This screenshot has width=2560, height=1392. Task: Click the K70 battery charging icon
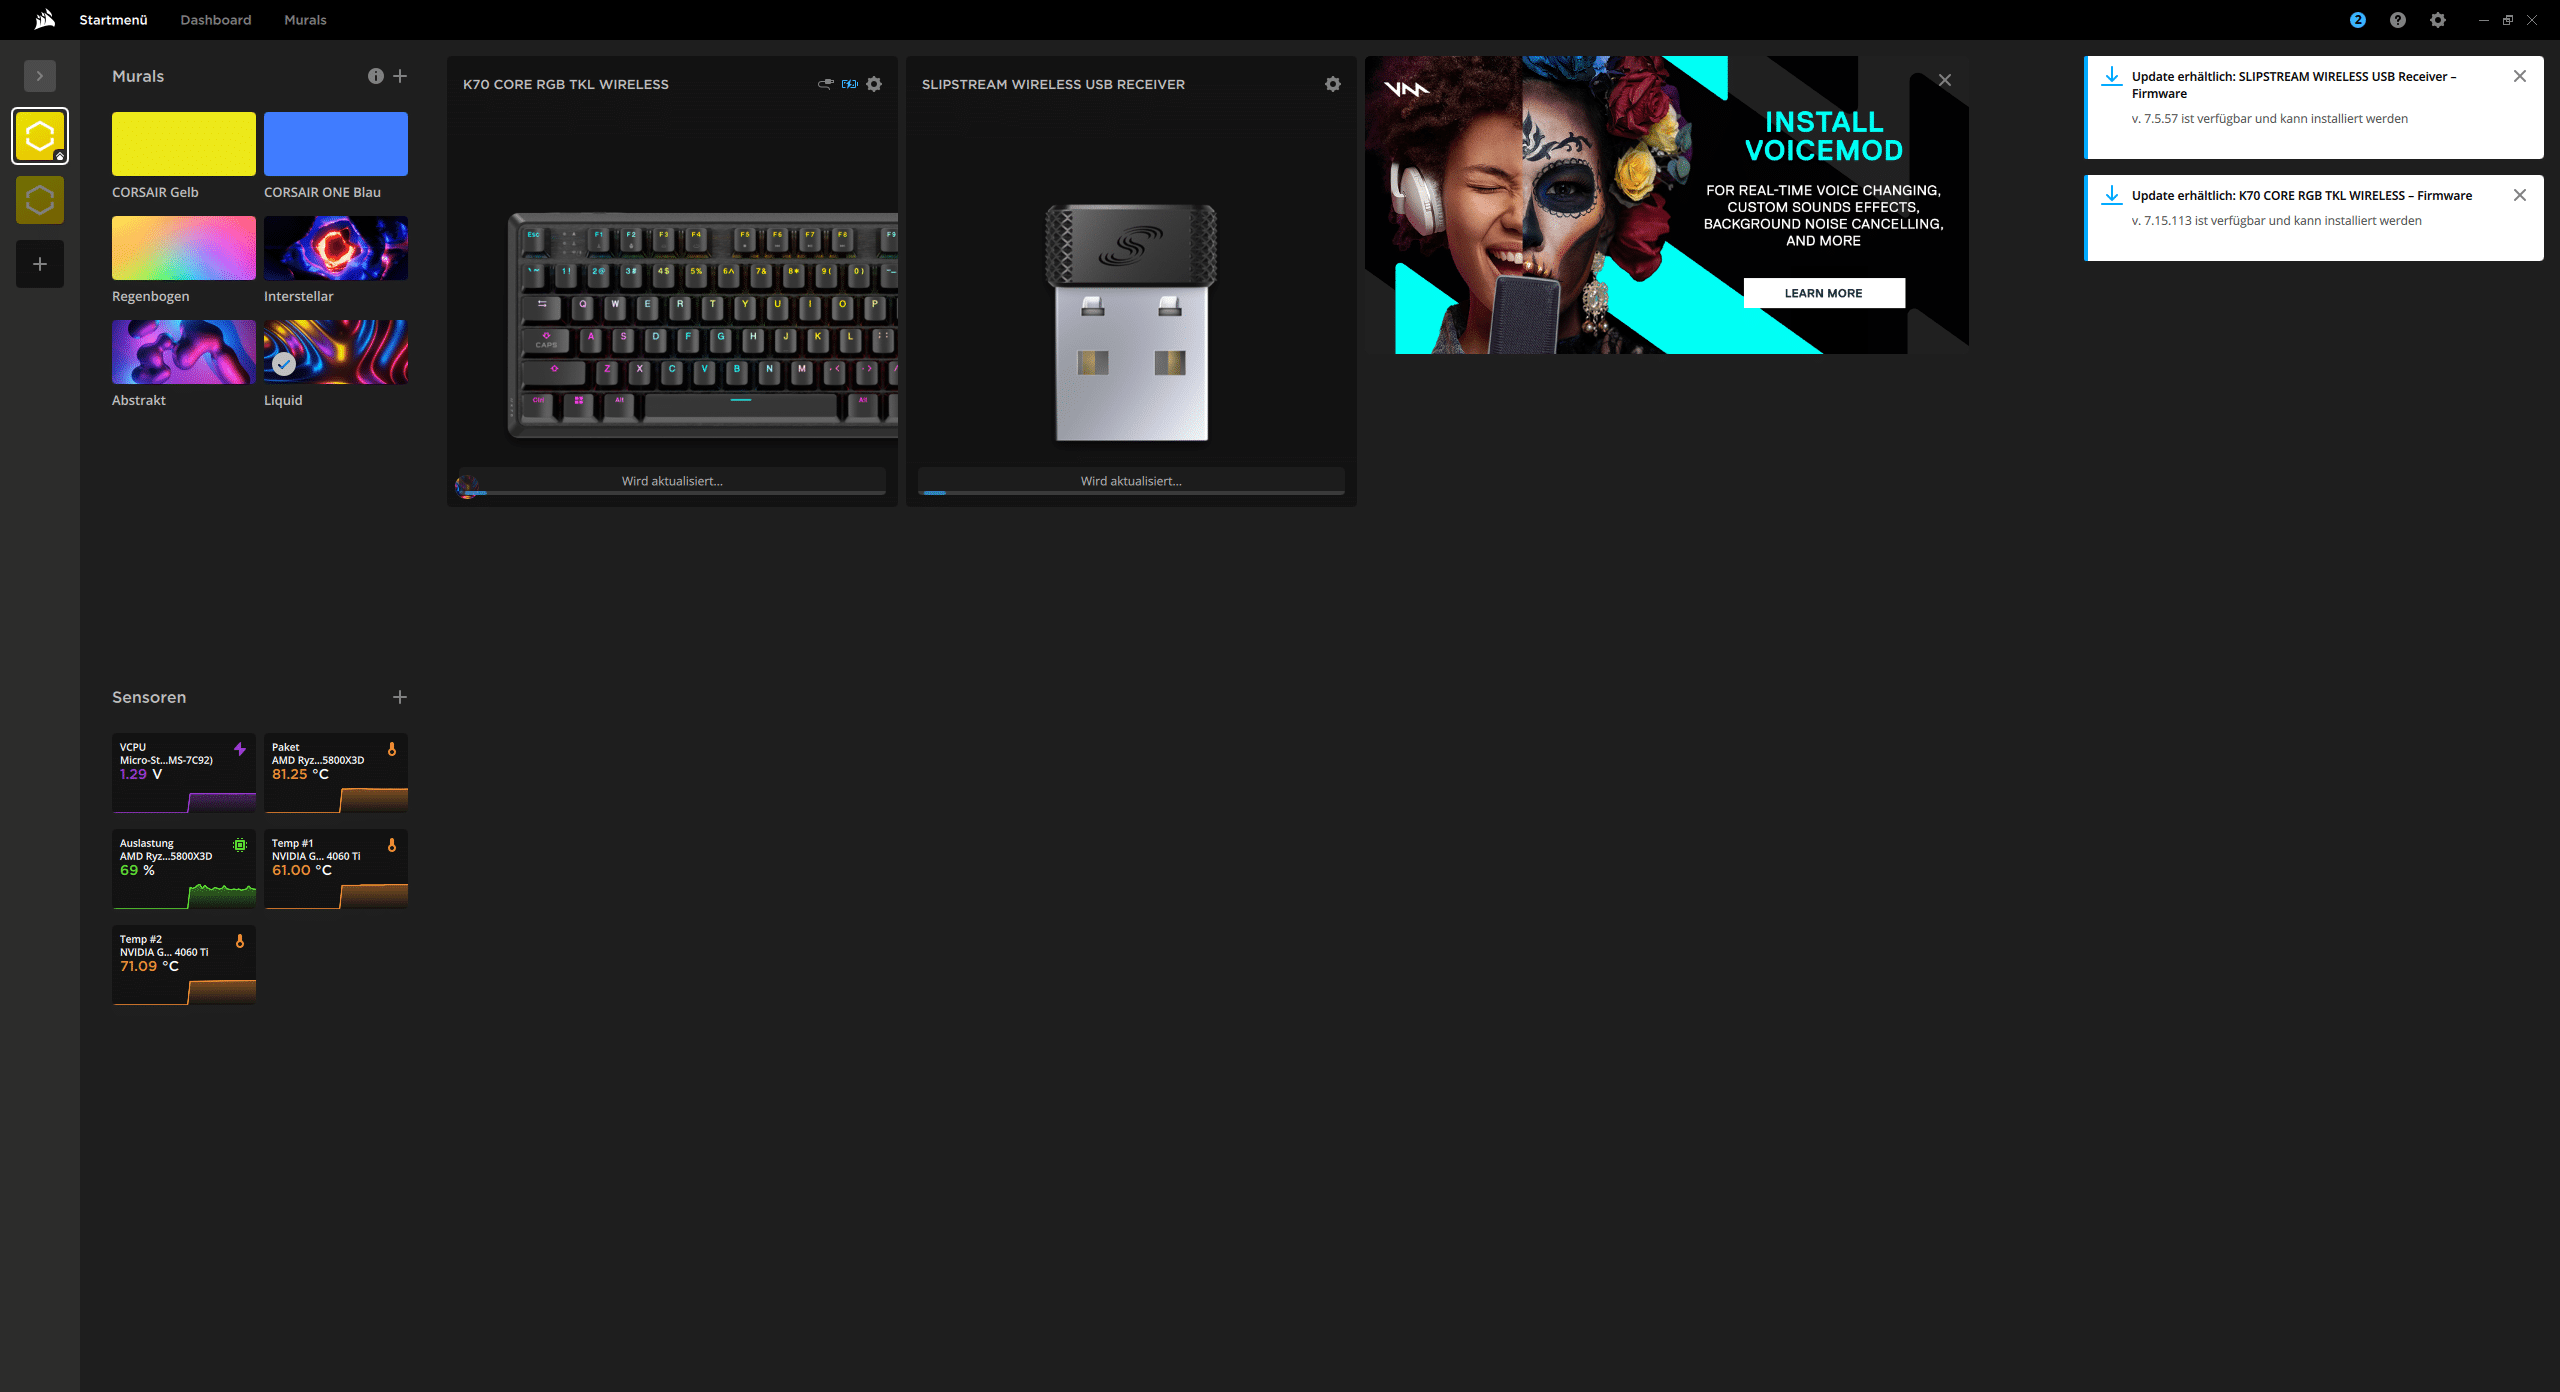pos(849,84)
